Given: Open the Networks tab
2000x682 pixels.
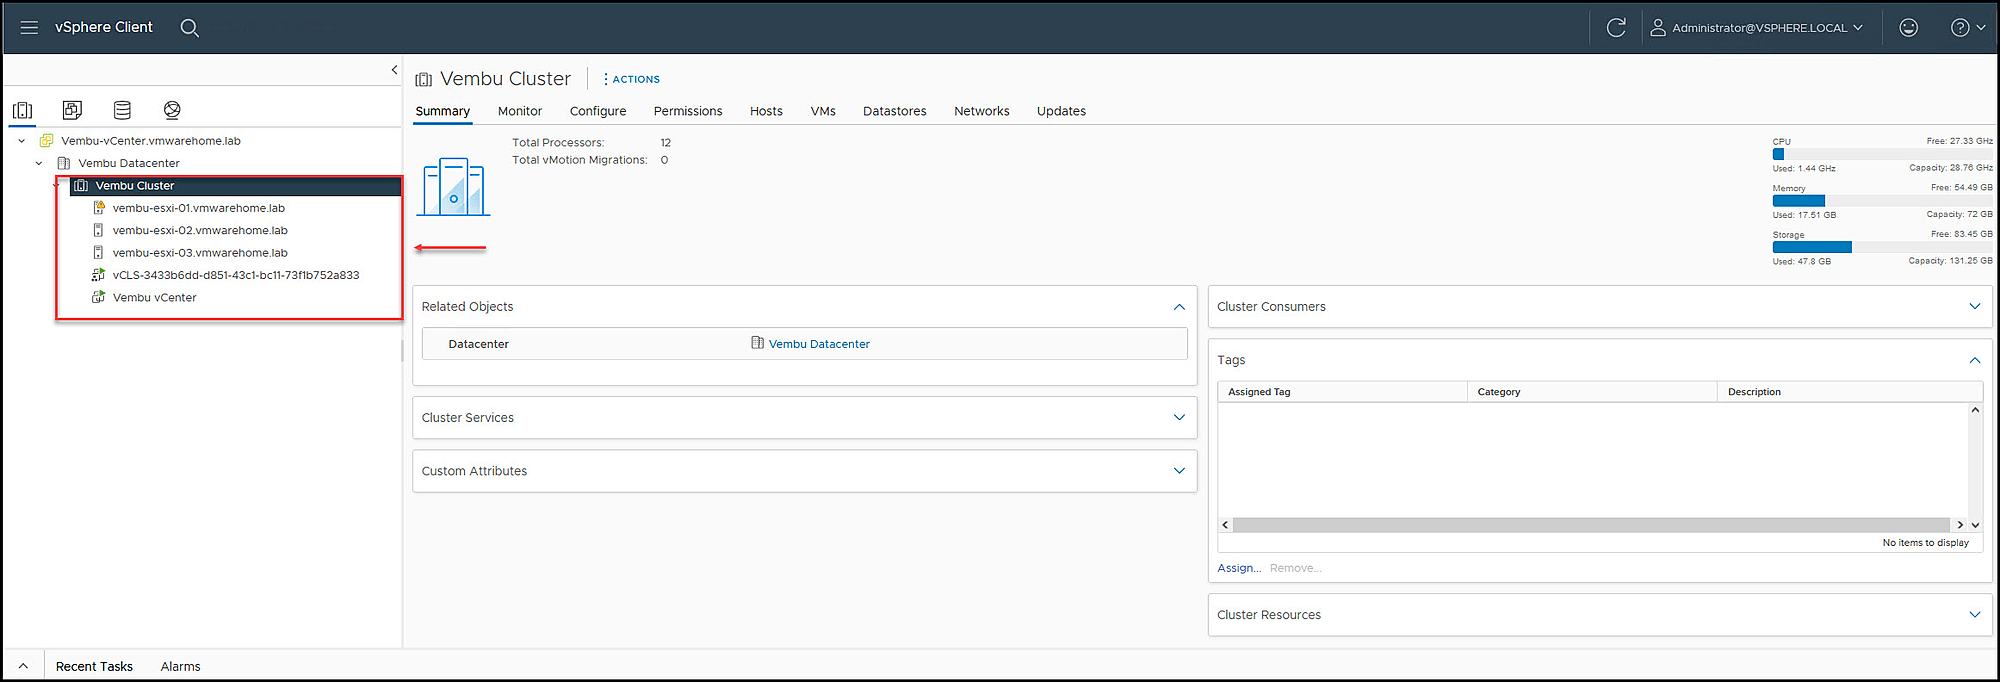Looking at the screenshot, I should pyautogui.click(x=982, y=111).
